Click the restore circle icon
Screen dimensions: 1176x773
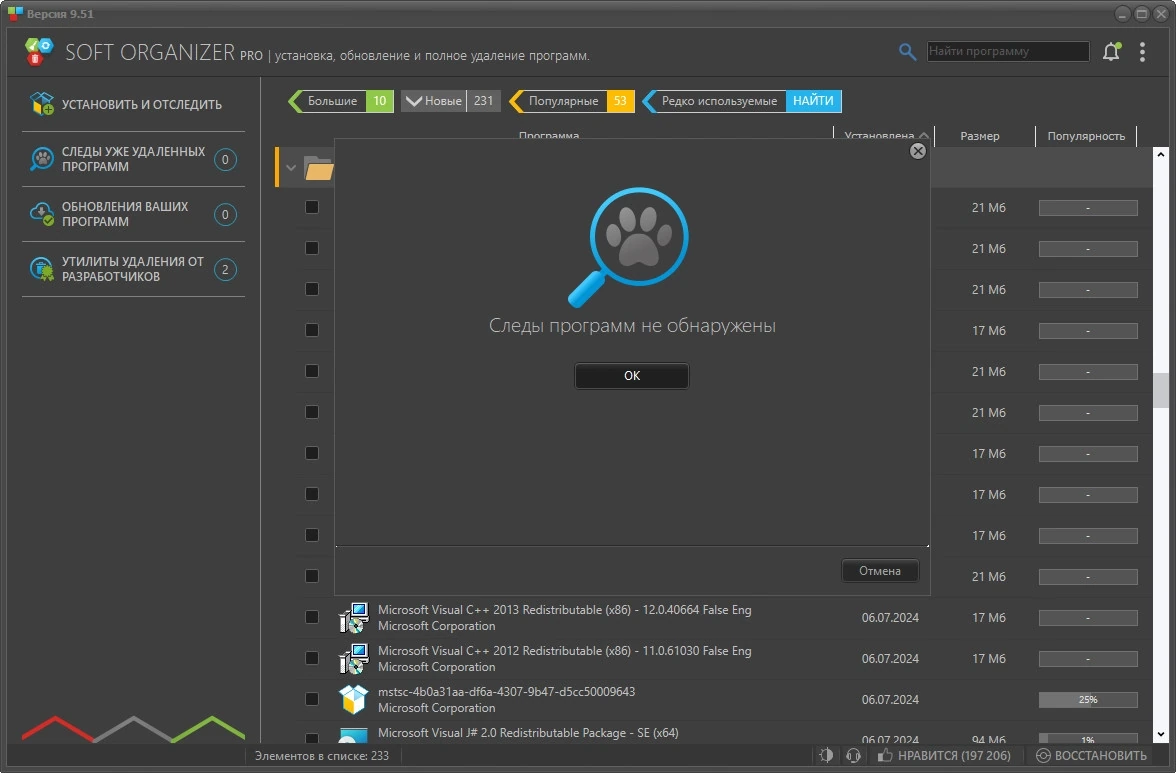coord(1043,756)
